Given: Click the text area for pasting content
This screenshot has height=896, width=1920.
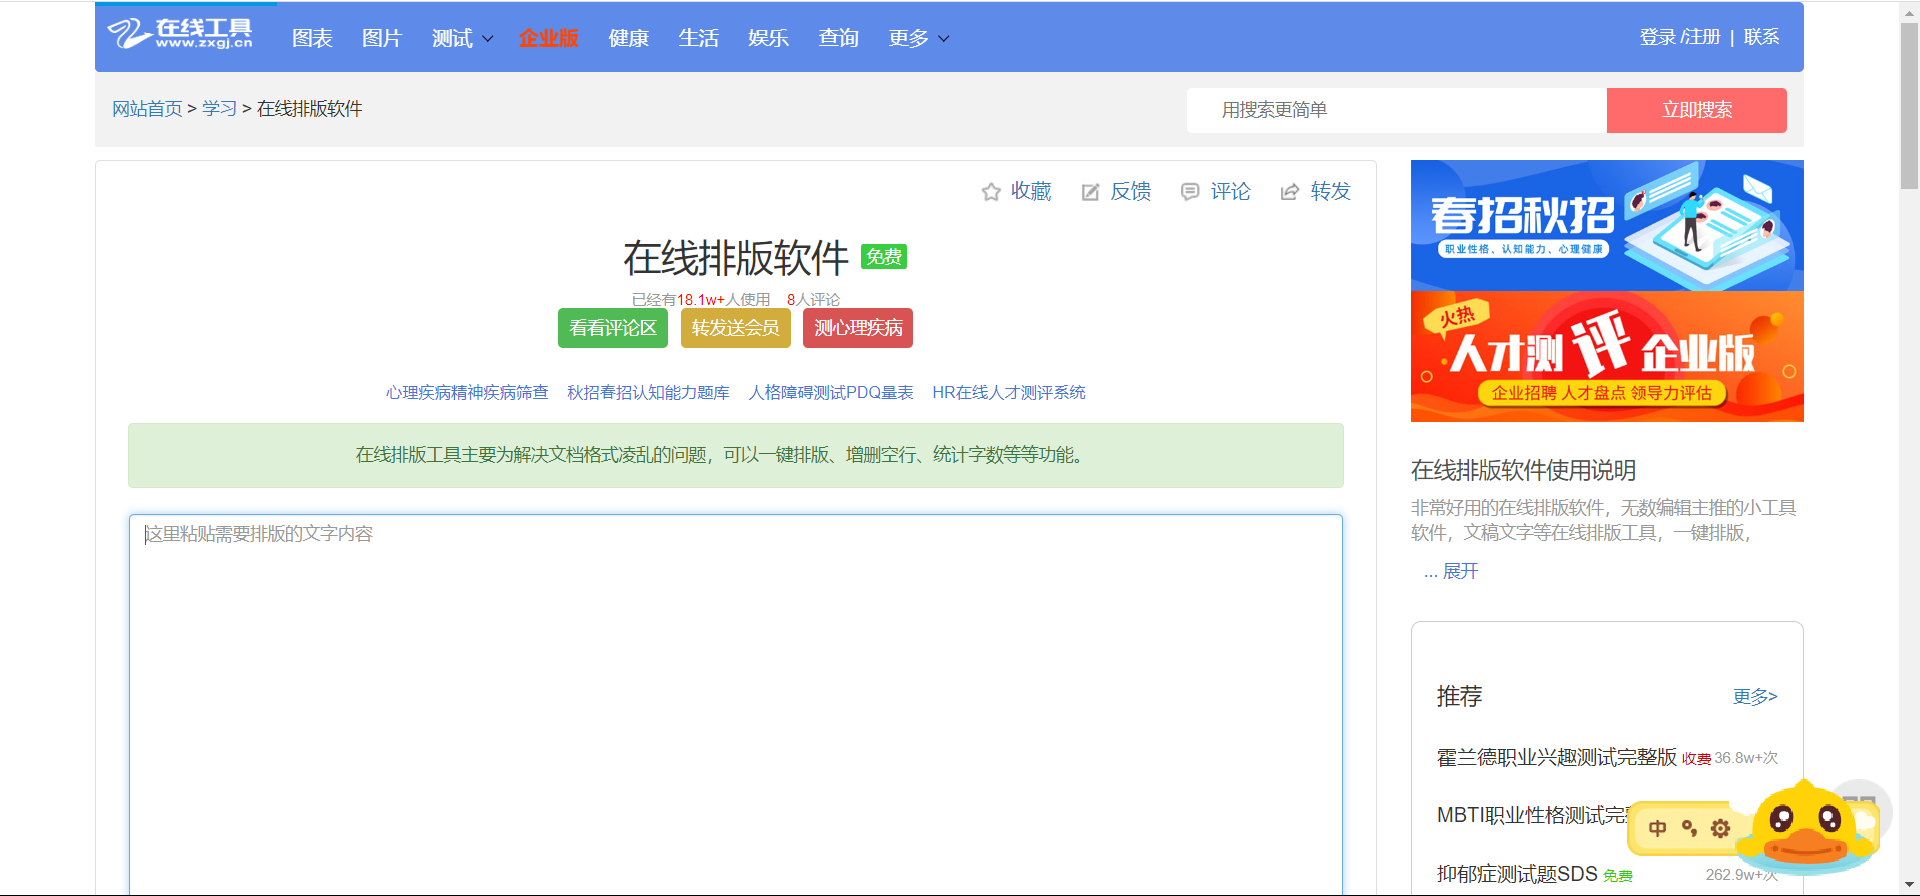Looking at the screenshot, I should [736, 704].
